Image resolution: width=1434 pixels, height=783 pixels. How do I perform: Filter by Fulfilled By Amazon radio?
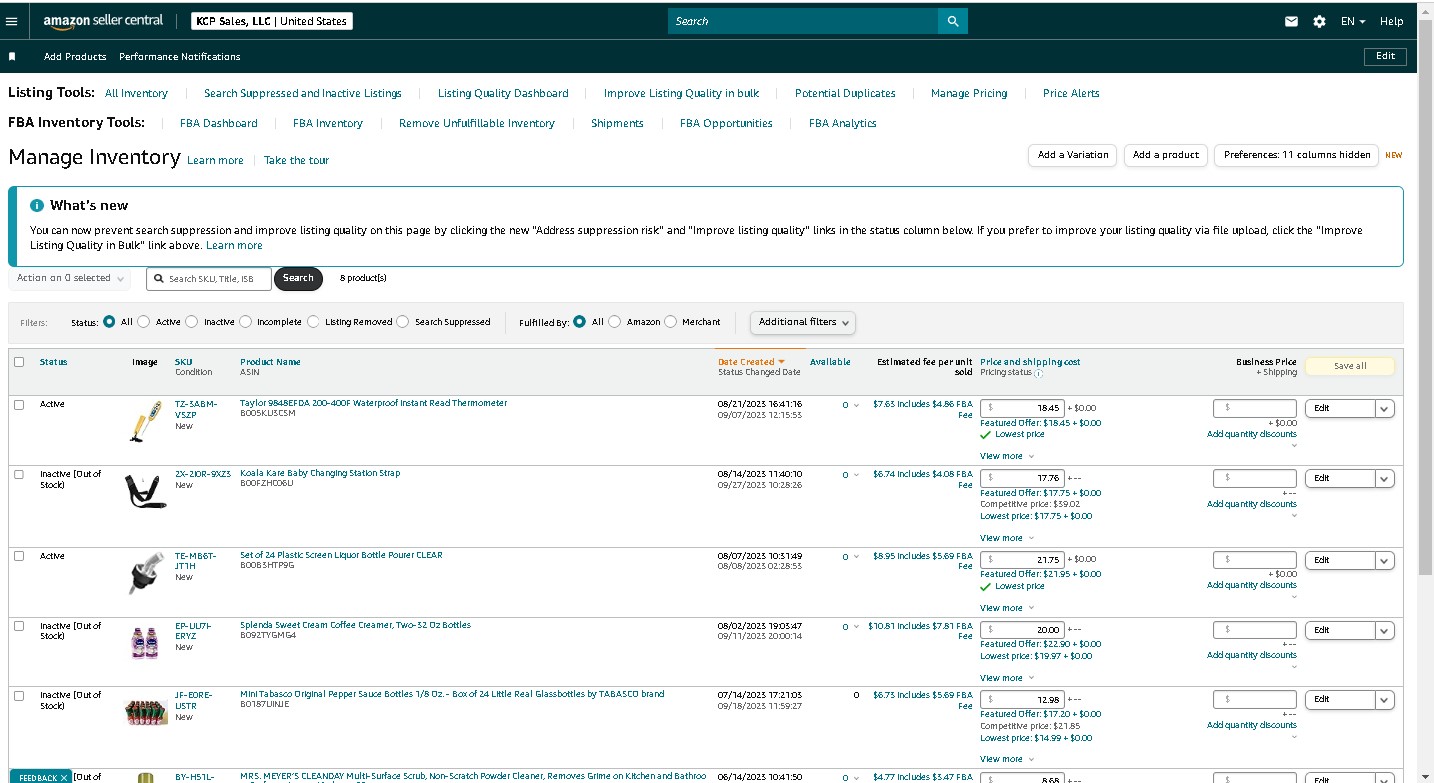[615, 322]
